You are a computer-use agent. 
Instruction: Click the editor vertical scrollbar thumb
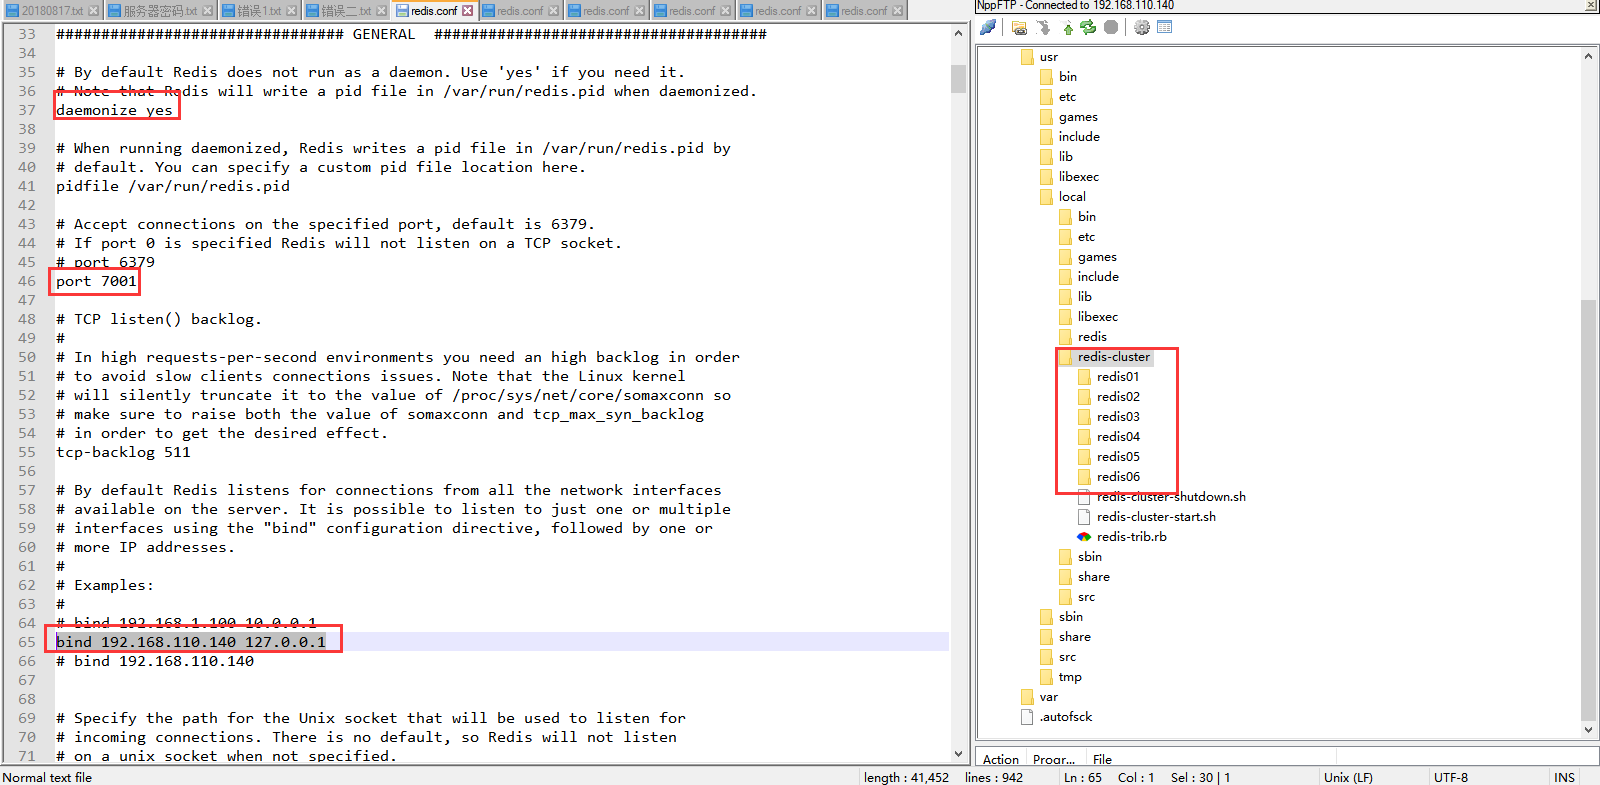click(x=958, y=78)
